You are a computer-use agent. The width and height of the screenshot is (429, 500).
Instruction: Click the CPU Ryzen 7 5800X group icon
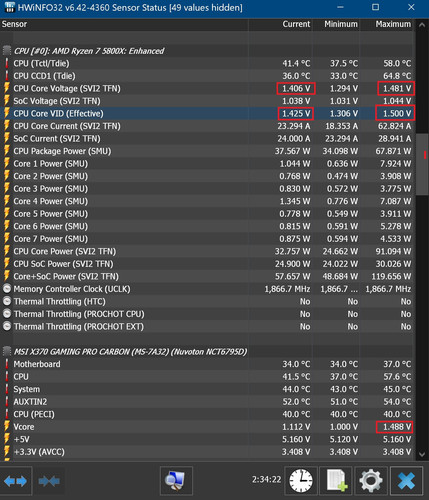pos(7,51)
